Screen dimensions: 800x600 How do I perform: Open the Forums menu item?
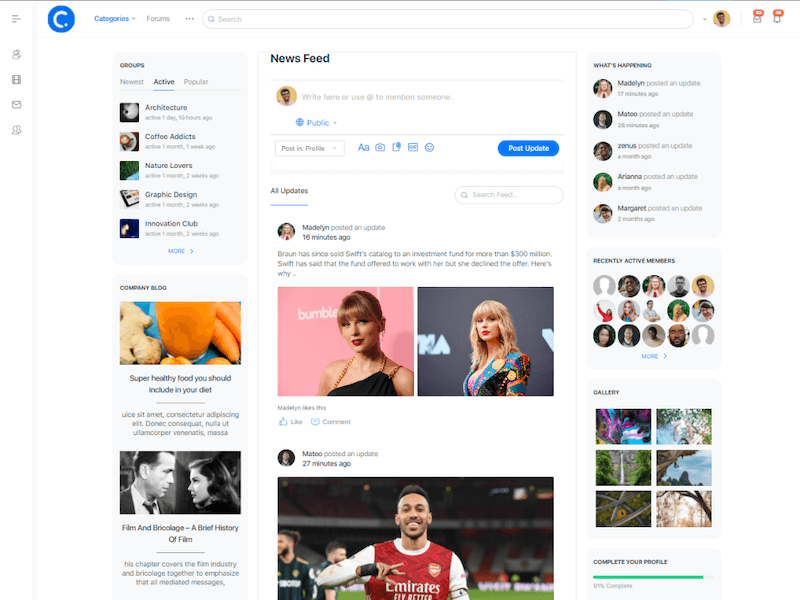(158, 19)
